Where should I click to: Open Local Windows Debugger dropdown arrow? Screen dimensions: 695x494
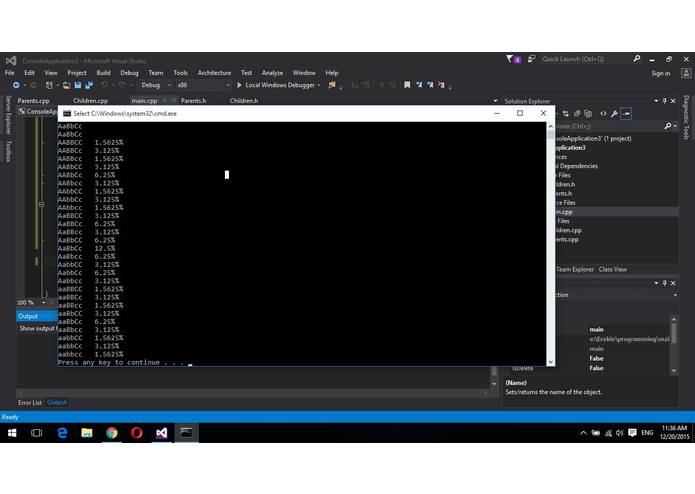tap(319, 85)
